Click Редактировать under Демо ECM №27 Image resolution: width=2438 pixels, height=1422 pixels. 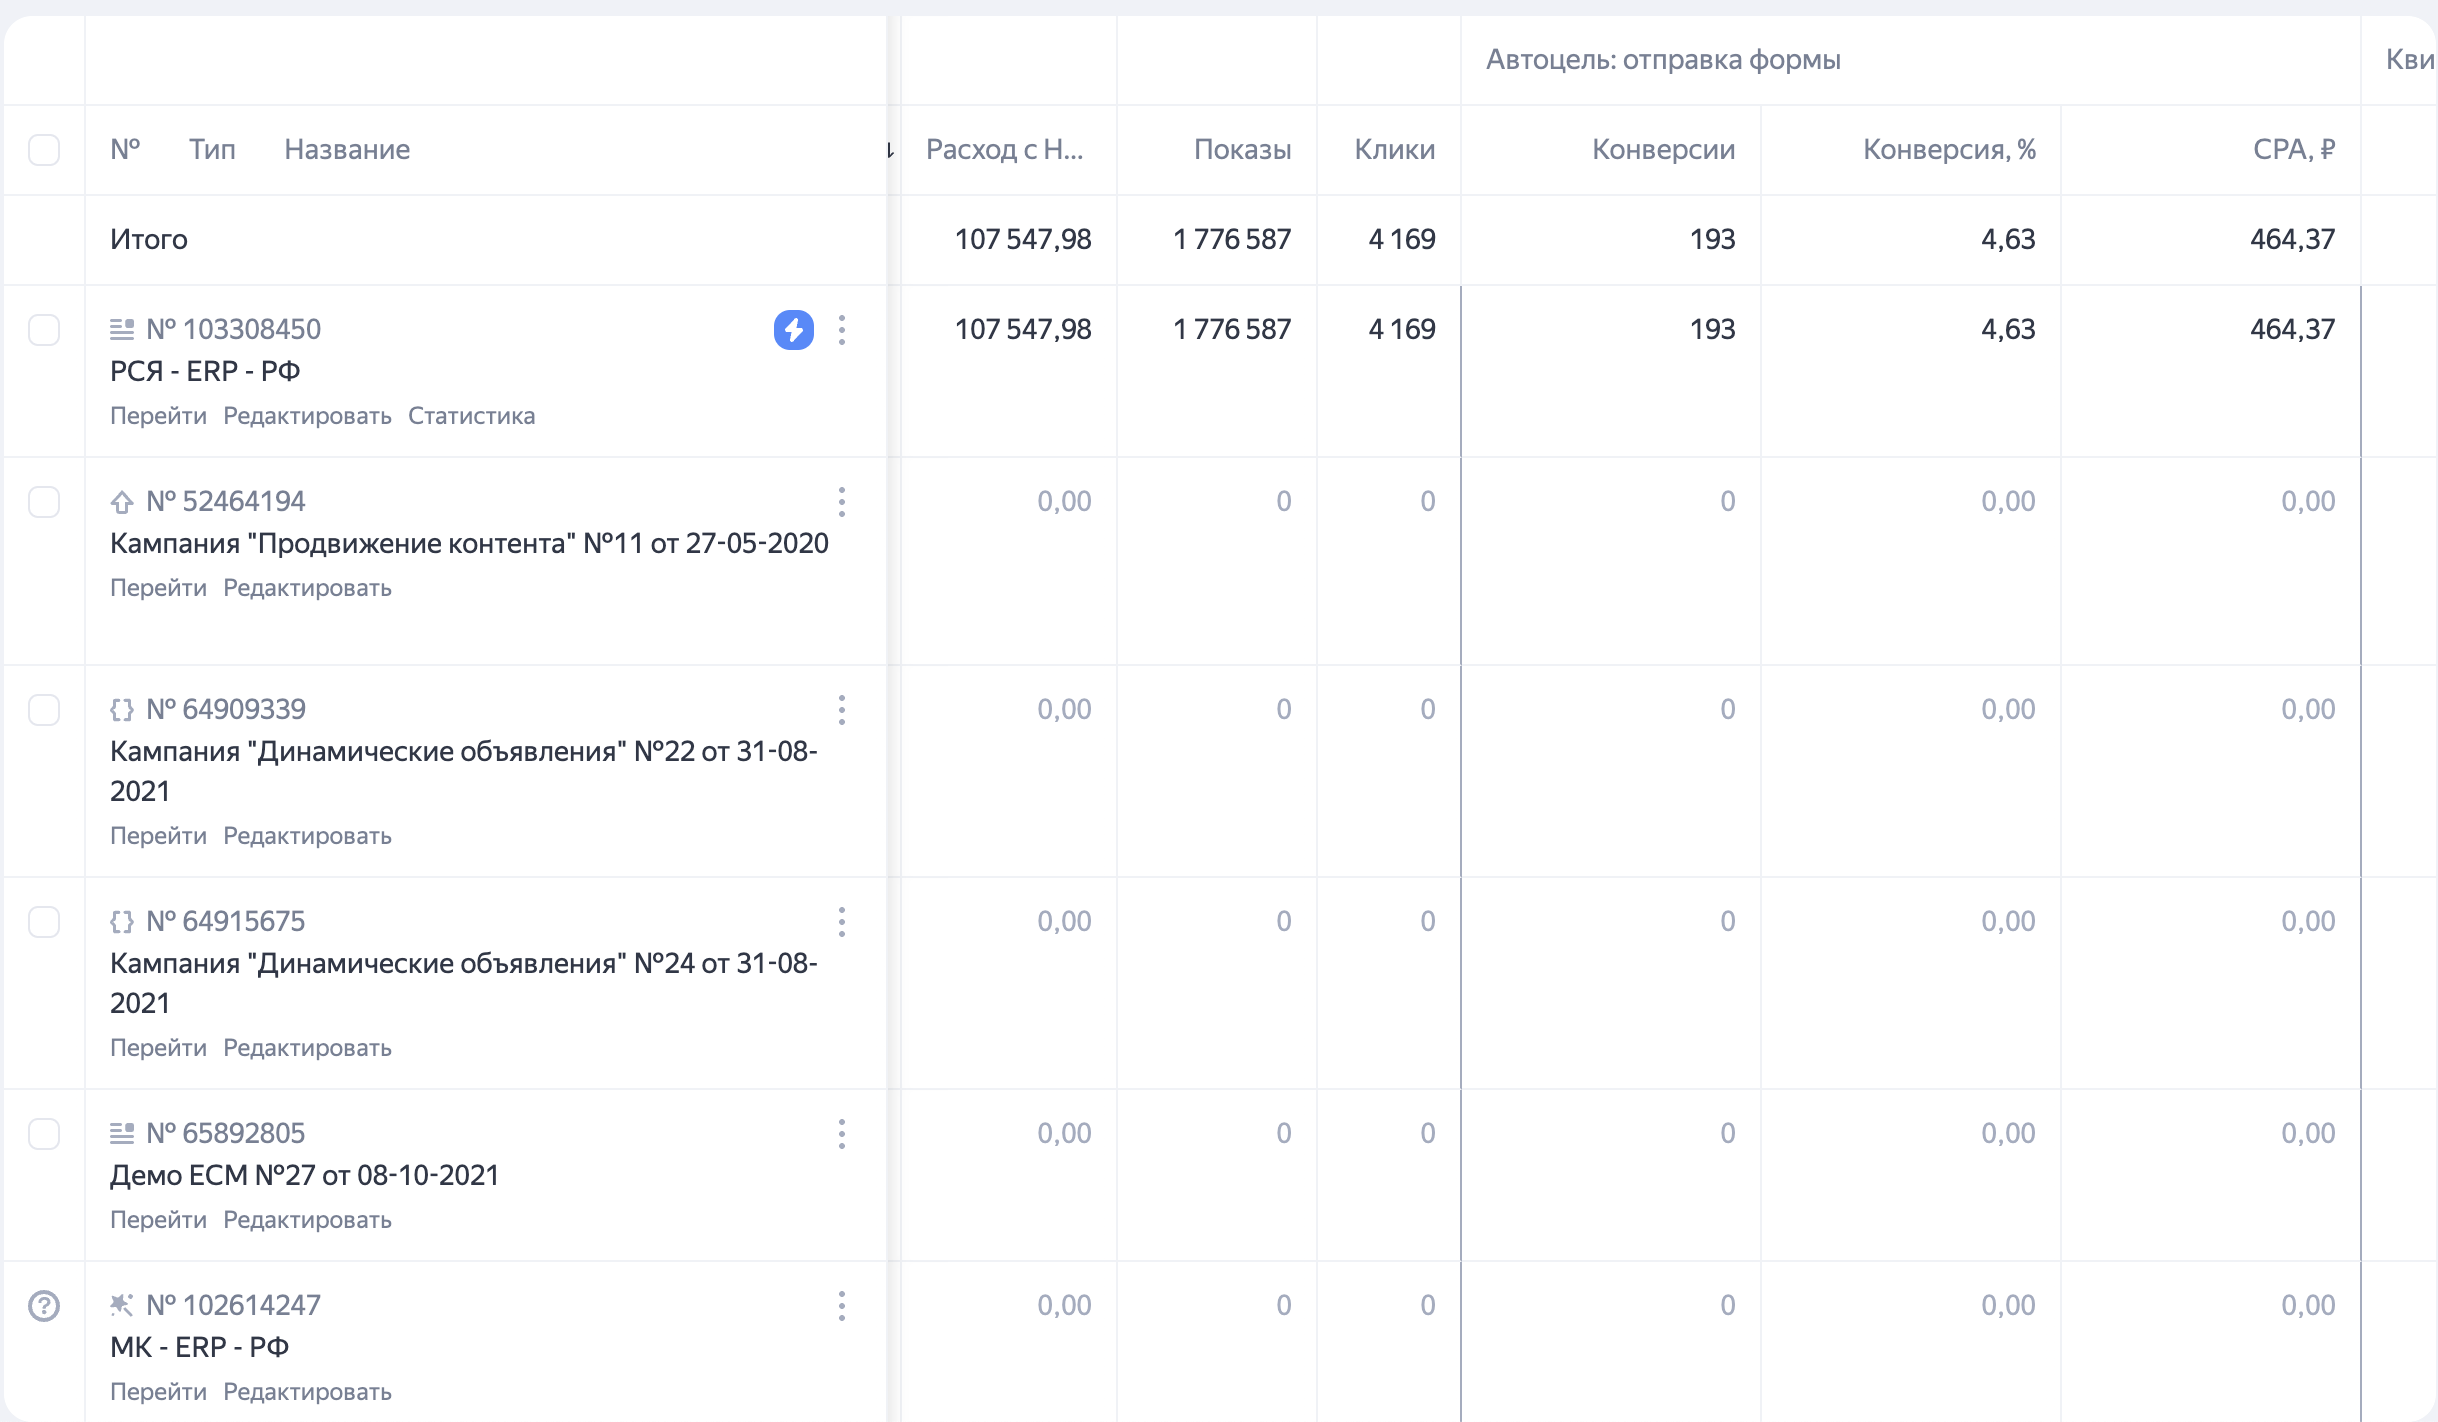coord(307,1220)
